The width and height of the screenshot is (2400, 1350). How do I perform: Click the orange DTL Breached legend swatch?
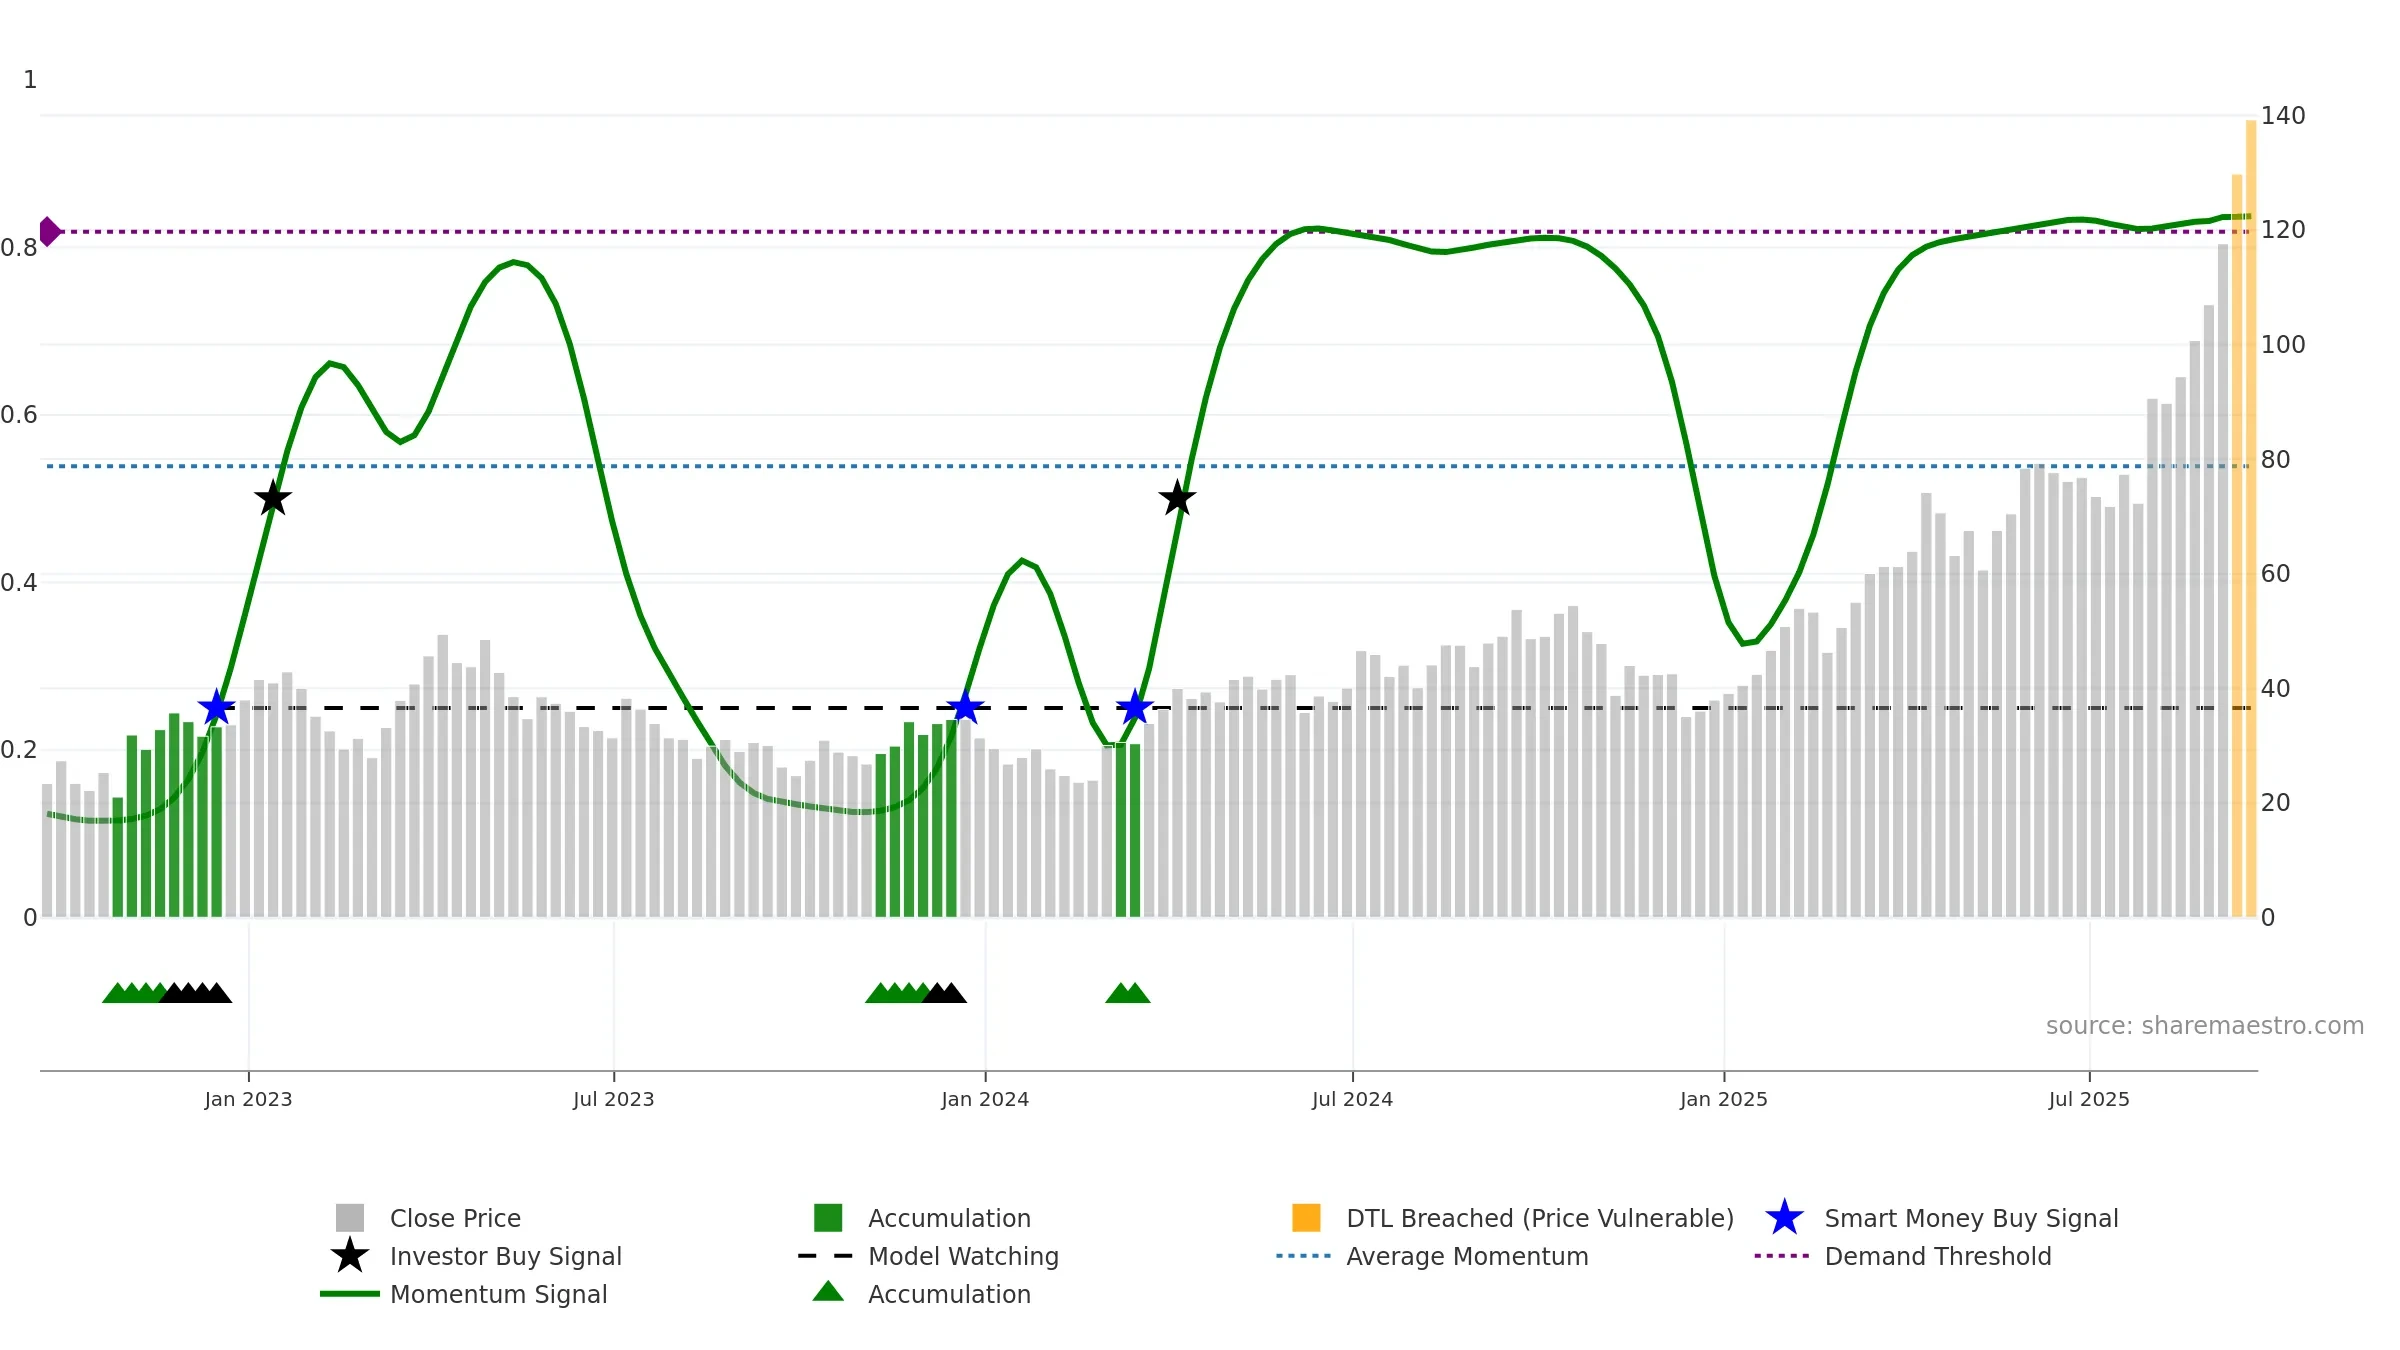click(x=1306, y=1218)
